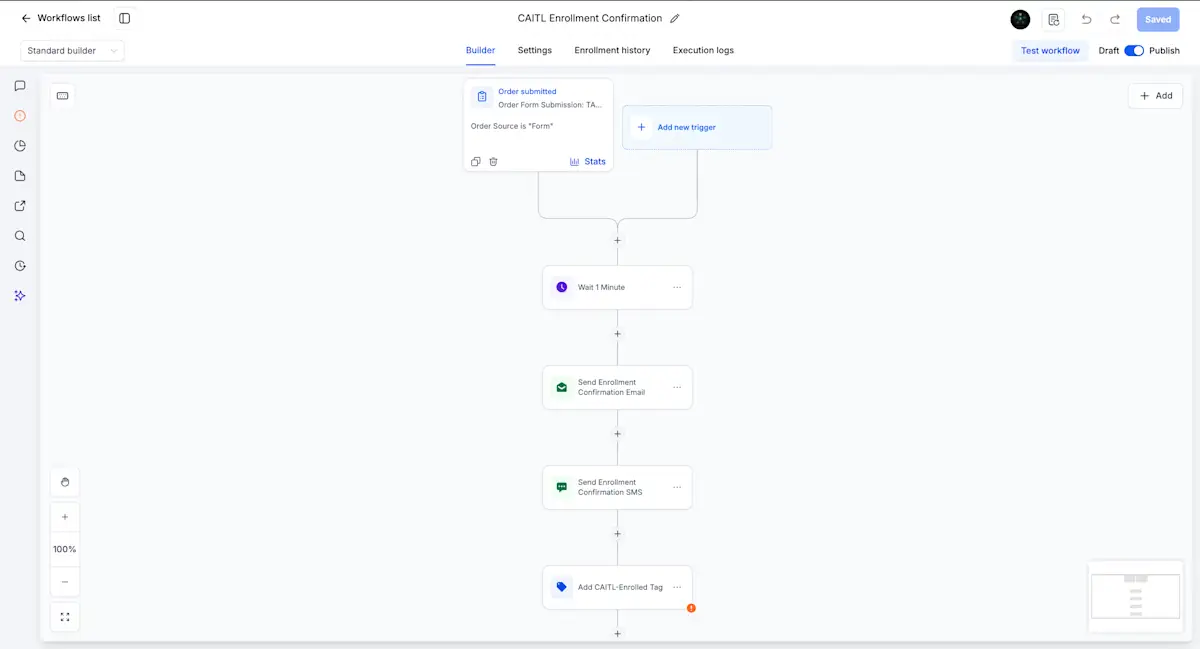Go back to Workflows list

(60, 18)
